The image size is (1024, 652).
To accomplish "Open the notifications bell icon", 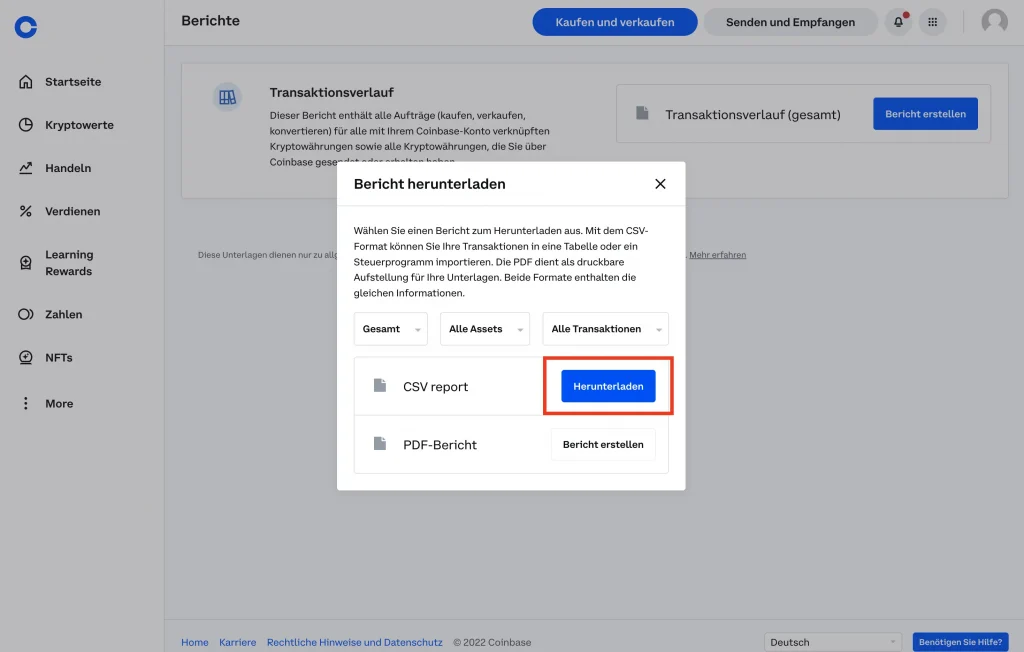I will [x=898, y=22].
